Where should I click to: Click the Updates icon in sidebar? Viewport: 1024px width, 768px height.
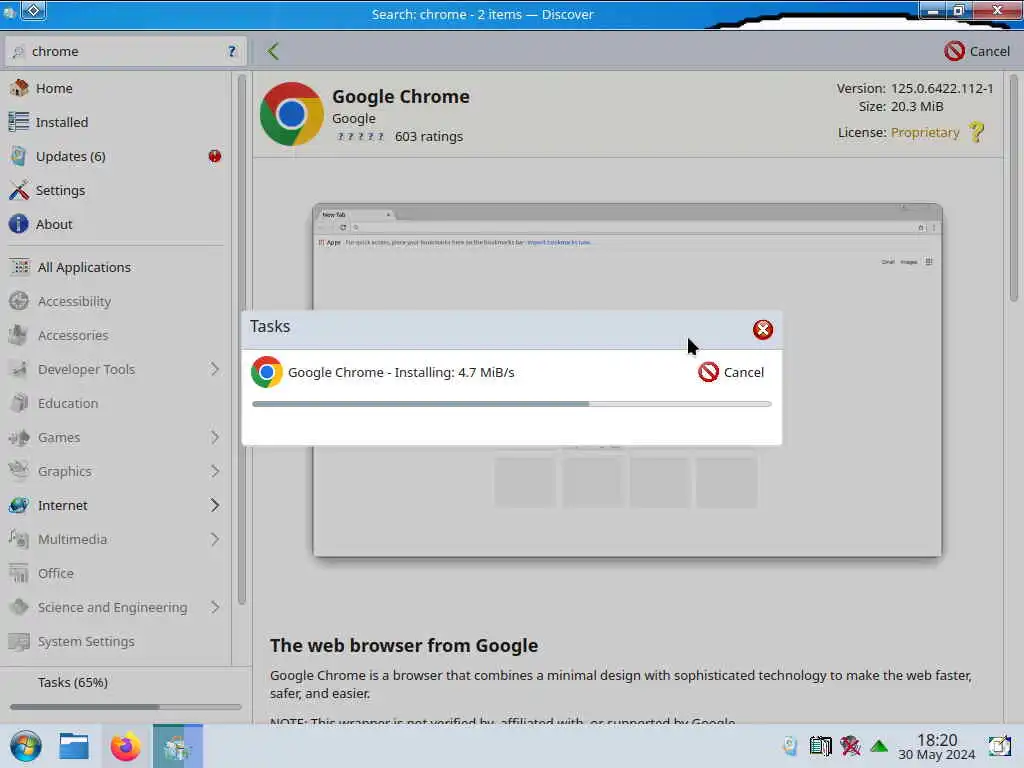coord(19,155)
